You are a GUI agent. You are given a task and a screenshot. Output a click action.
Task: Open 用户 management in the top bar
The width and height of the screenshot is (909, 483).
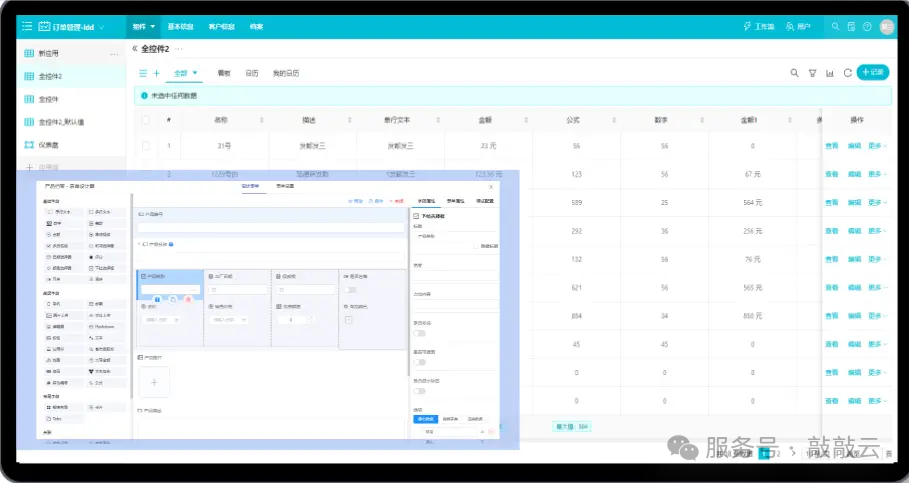pyautogui.click(x=798, y=27)
